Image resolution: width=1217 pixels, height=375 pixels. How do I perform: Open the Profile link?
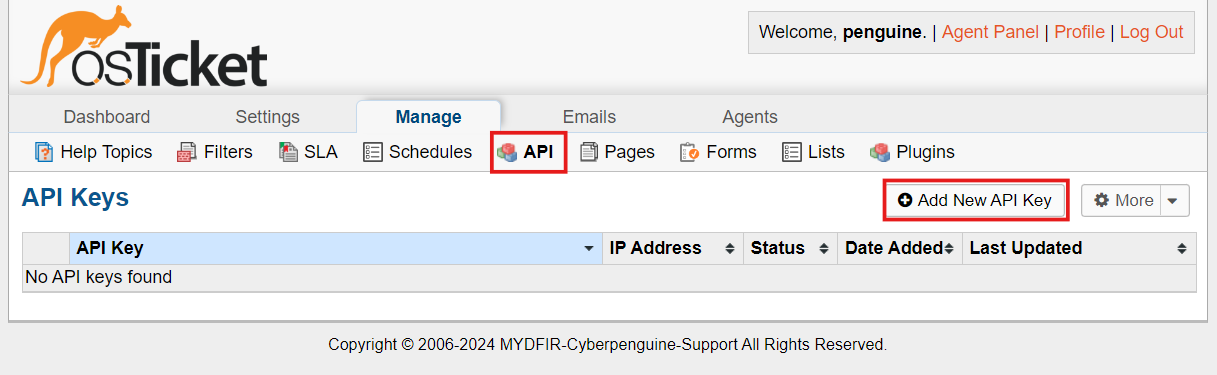[x=1079, y=32]
